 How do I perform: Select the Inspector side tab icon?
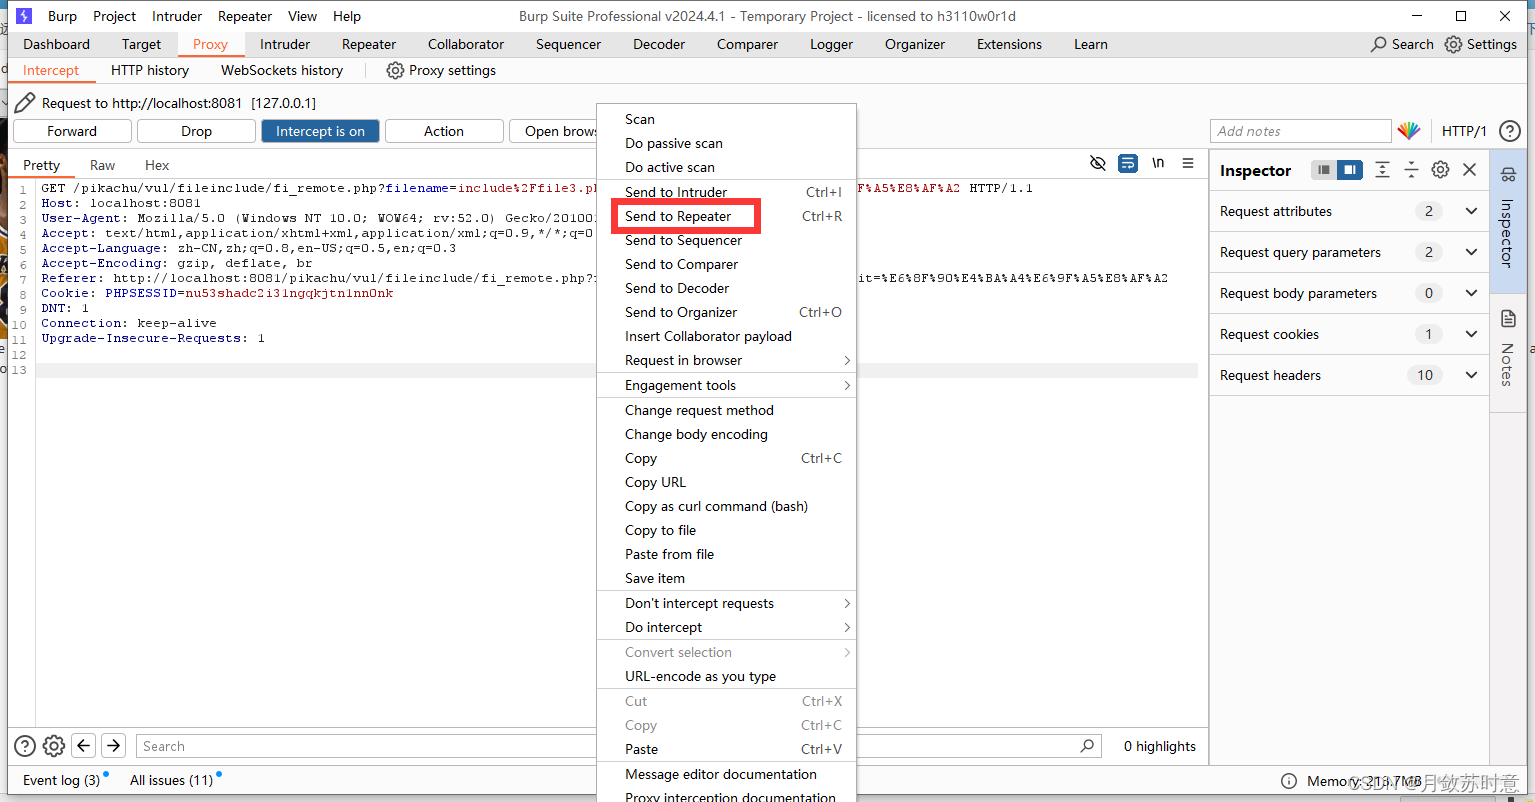point(1508,175)
